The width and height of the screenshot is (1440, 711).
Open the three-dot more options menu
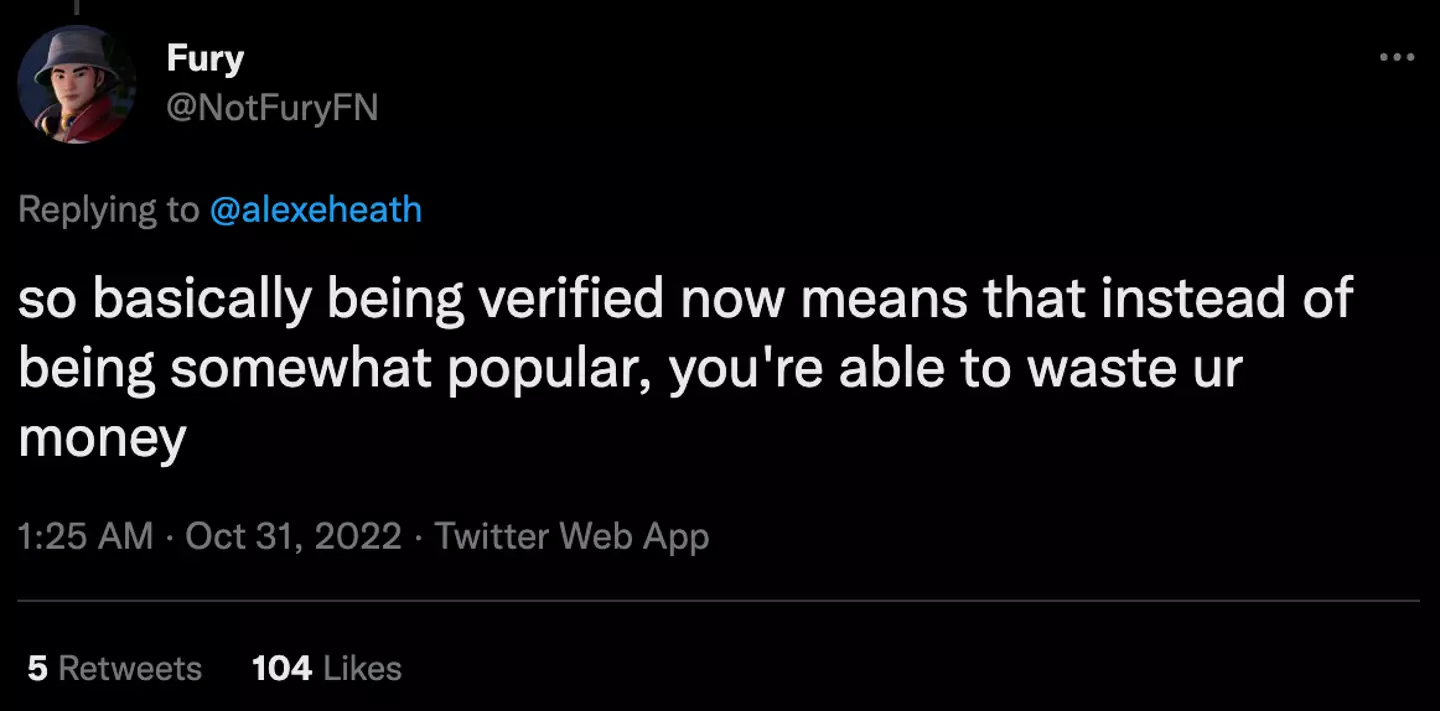[1396, 58]
